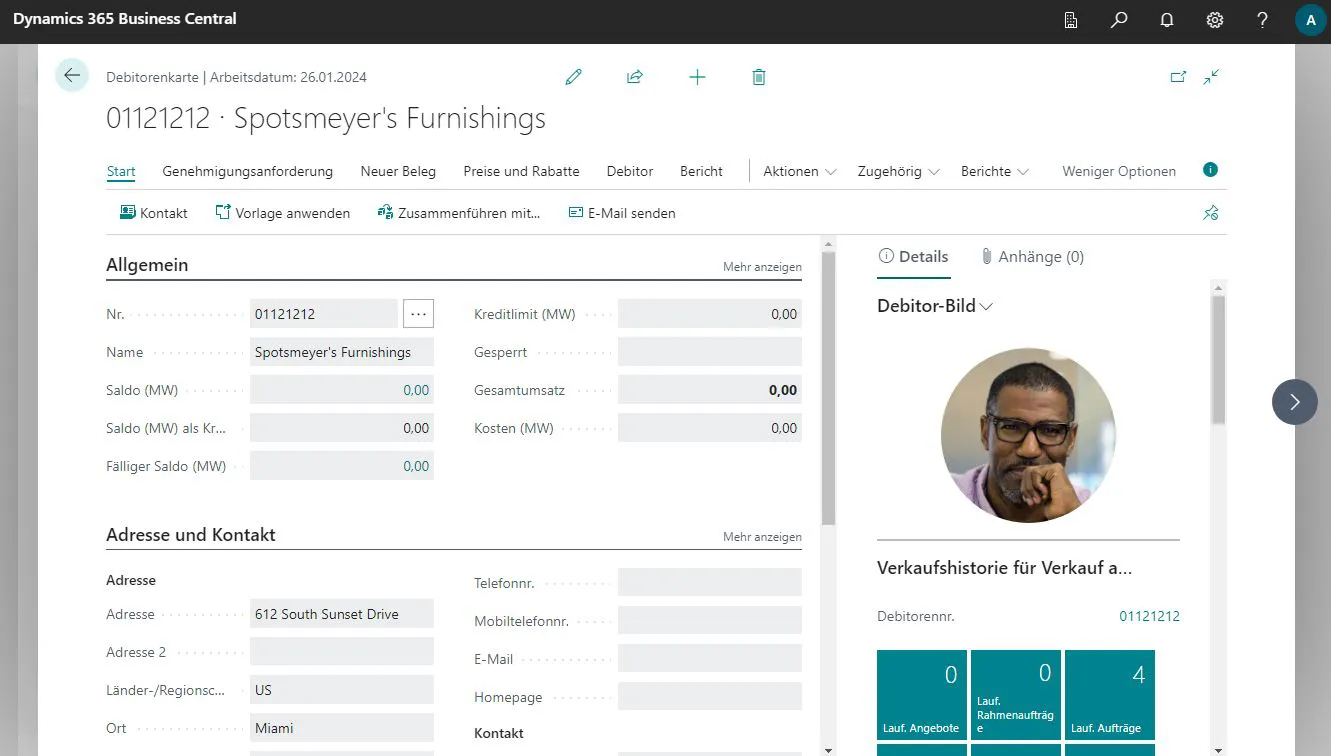
Task: Open help question mark icon
Action: pyautogui.click(x=1262, y=20)
